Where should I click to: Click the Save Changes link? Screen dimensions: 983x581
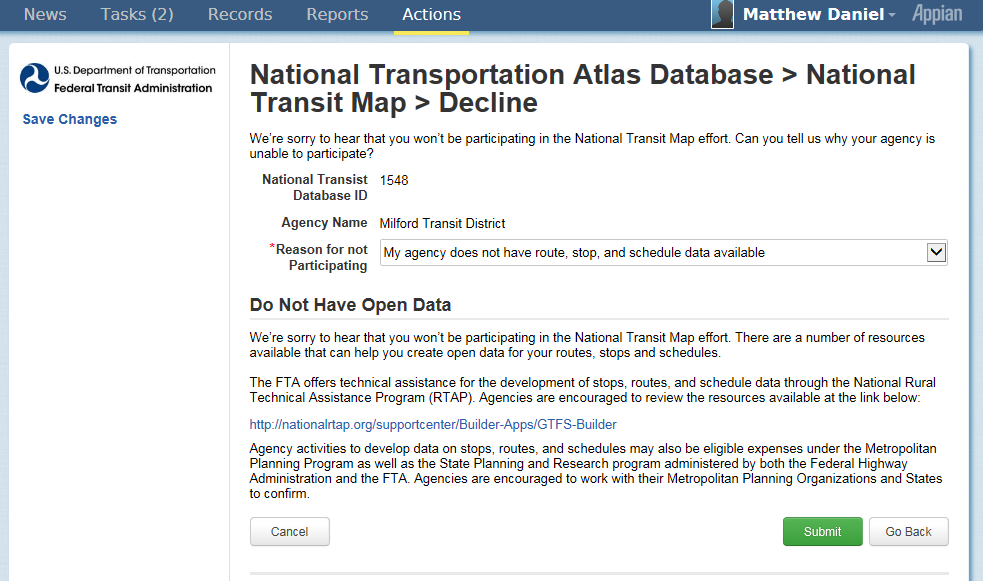click(x=70, y=119)
